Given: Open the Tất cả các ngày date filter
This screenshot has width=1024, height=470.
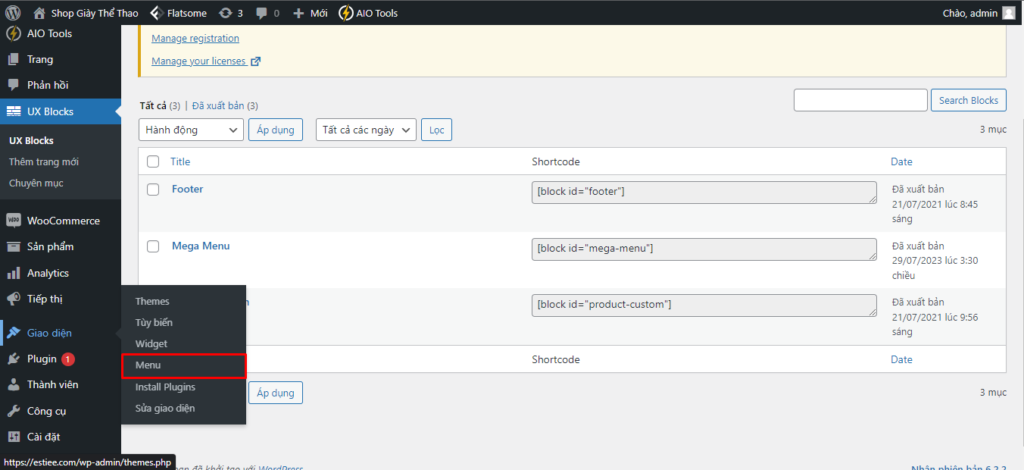Looking at the screenshot, I should click(x=366, y=130).
